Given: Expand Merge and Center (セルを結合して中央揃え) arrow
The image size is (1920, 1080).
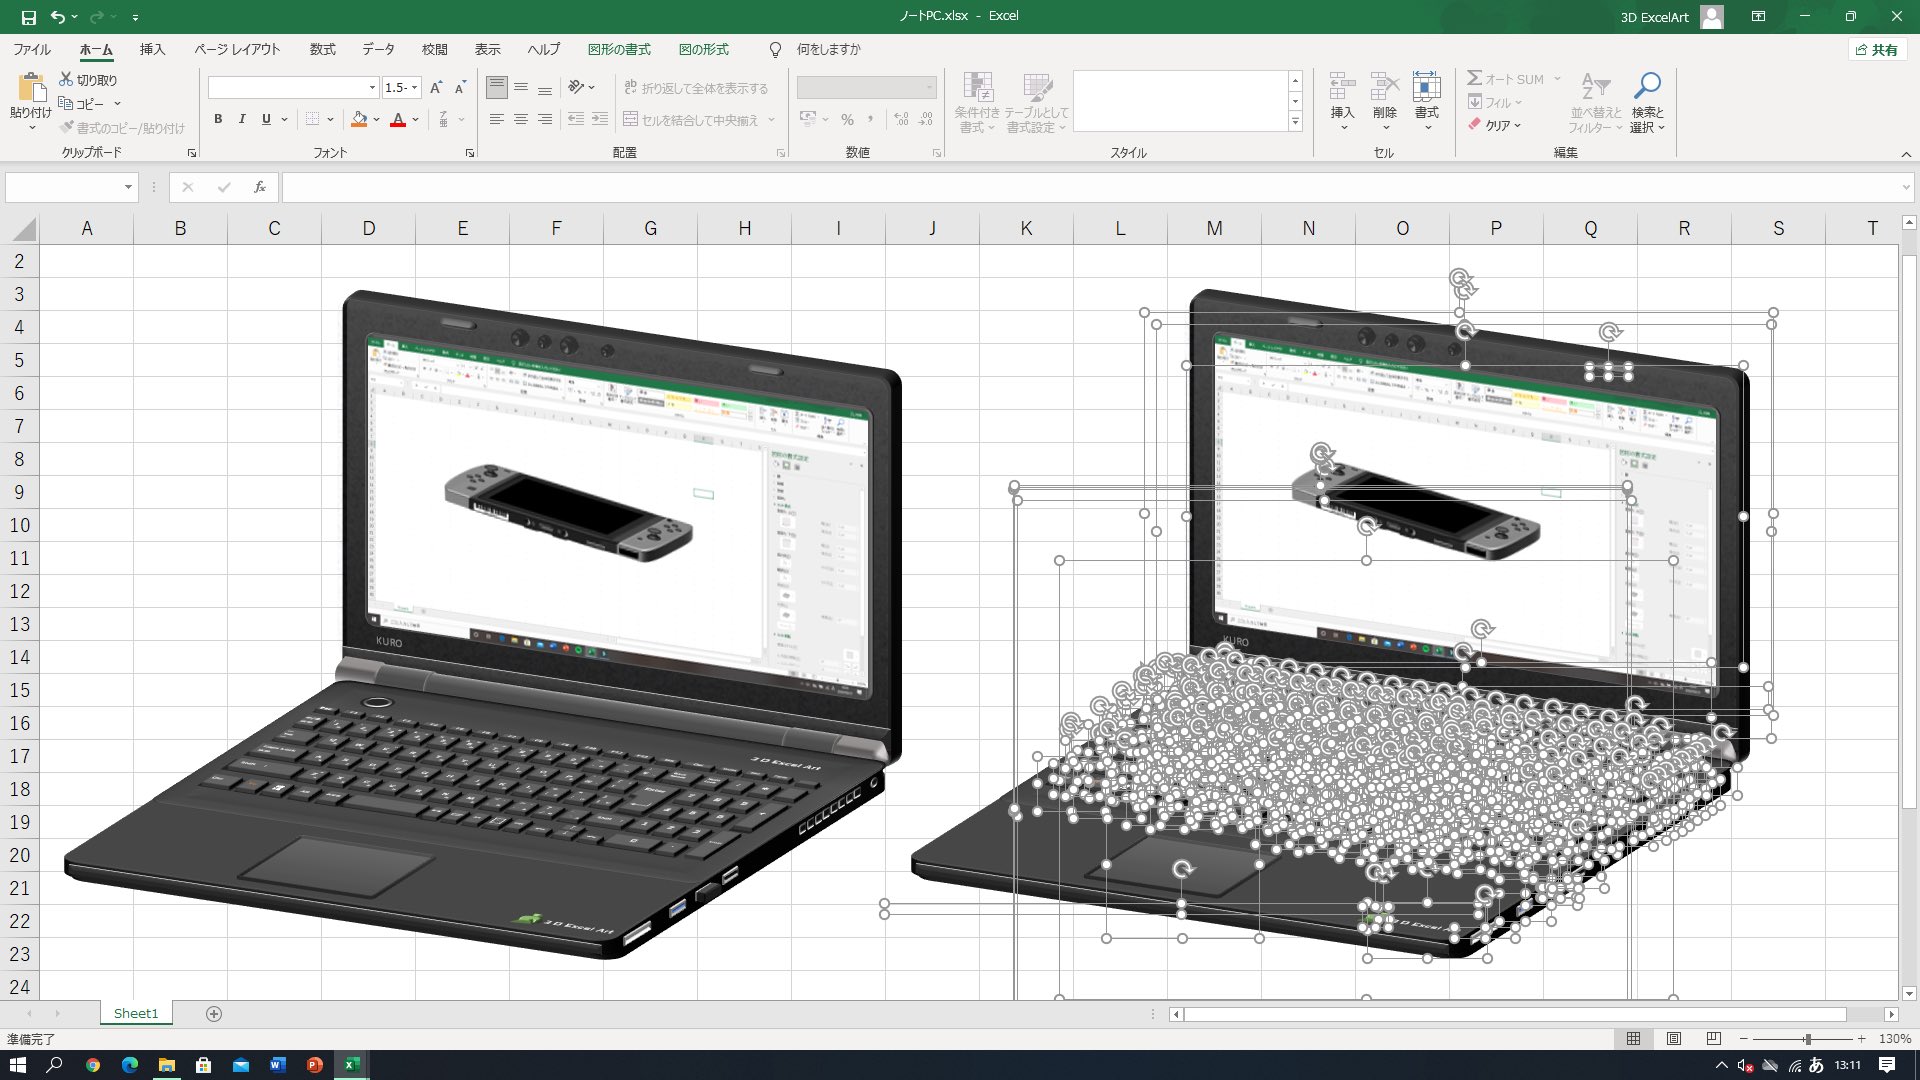Looking at the screenshot, I should click(x=771, y=119).
